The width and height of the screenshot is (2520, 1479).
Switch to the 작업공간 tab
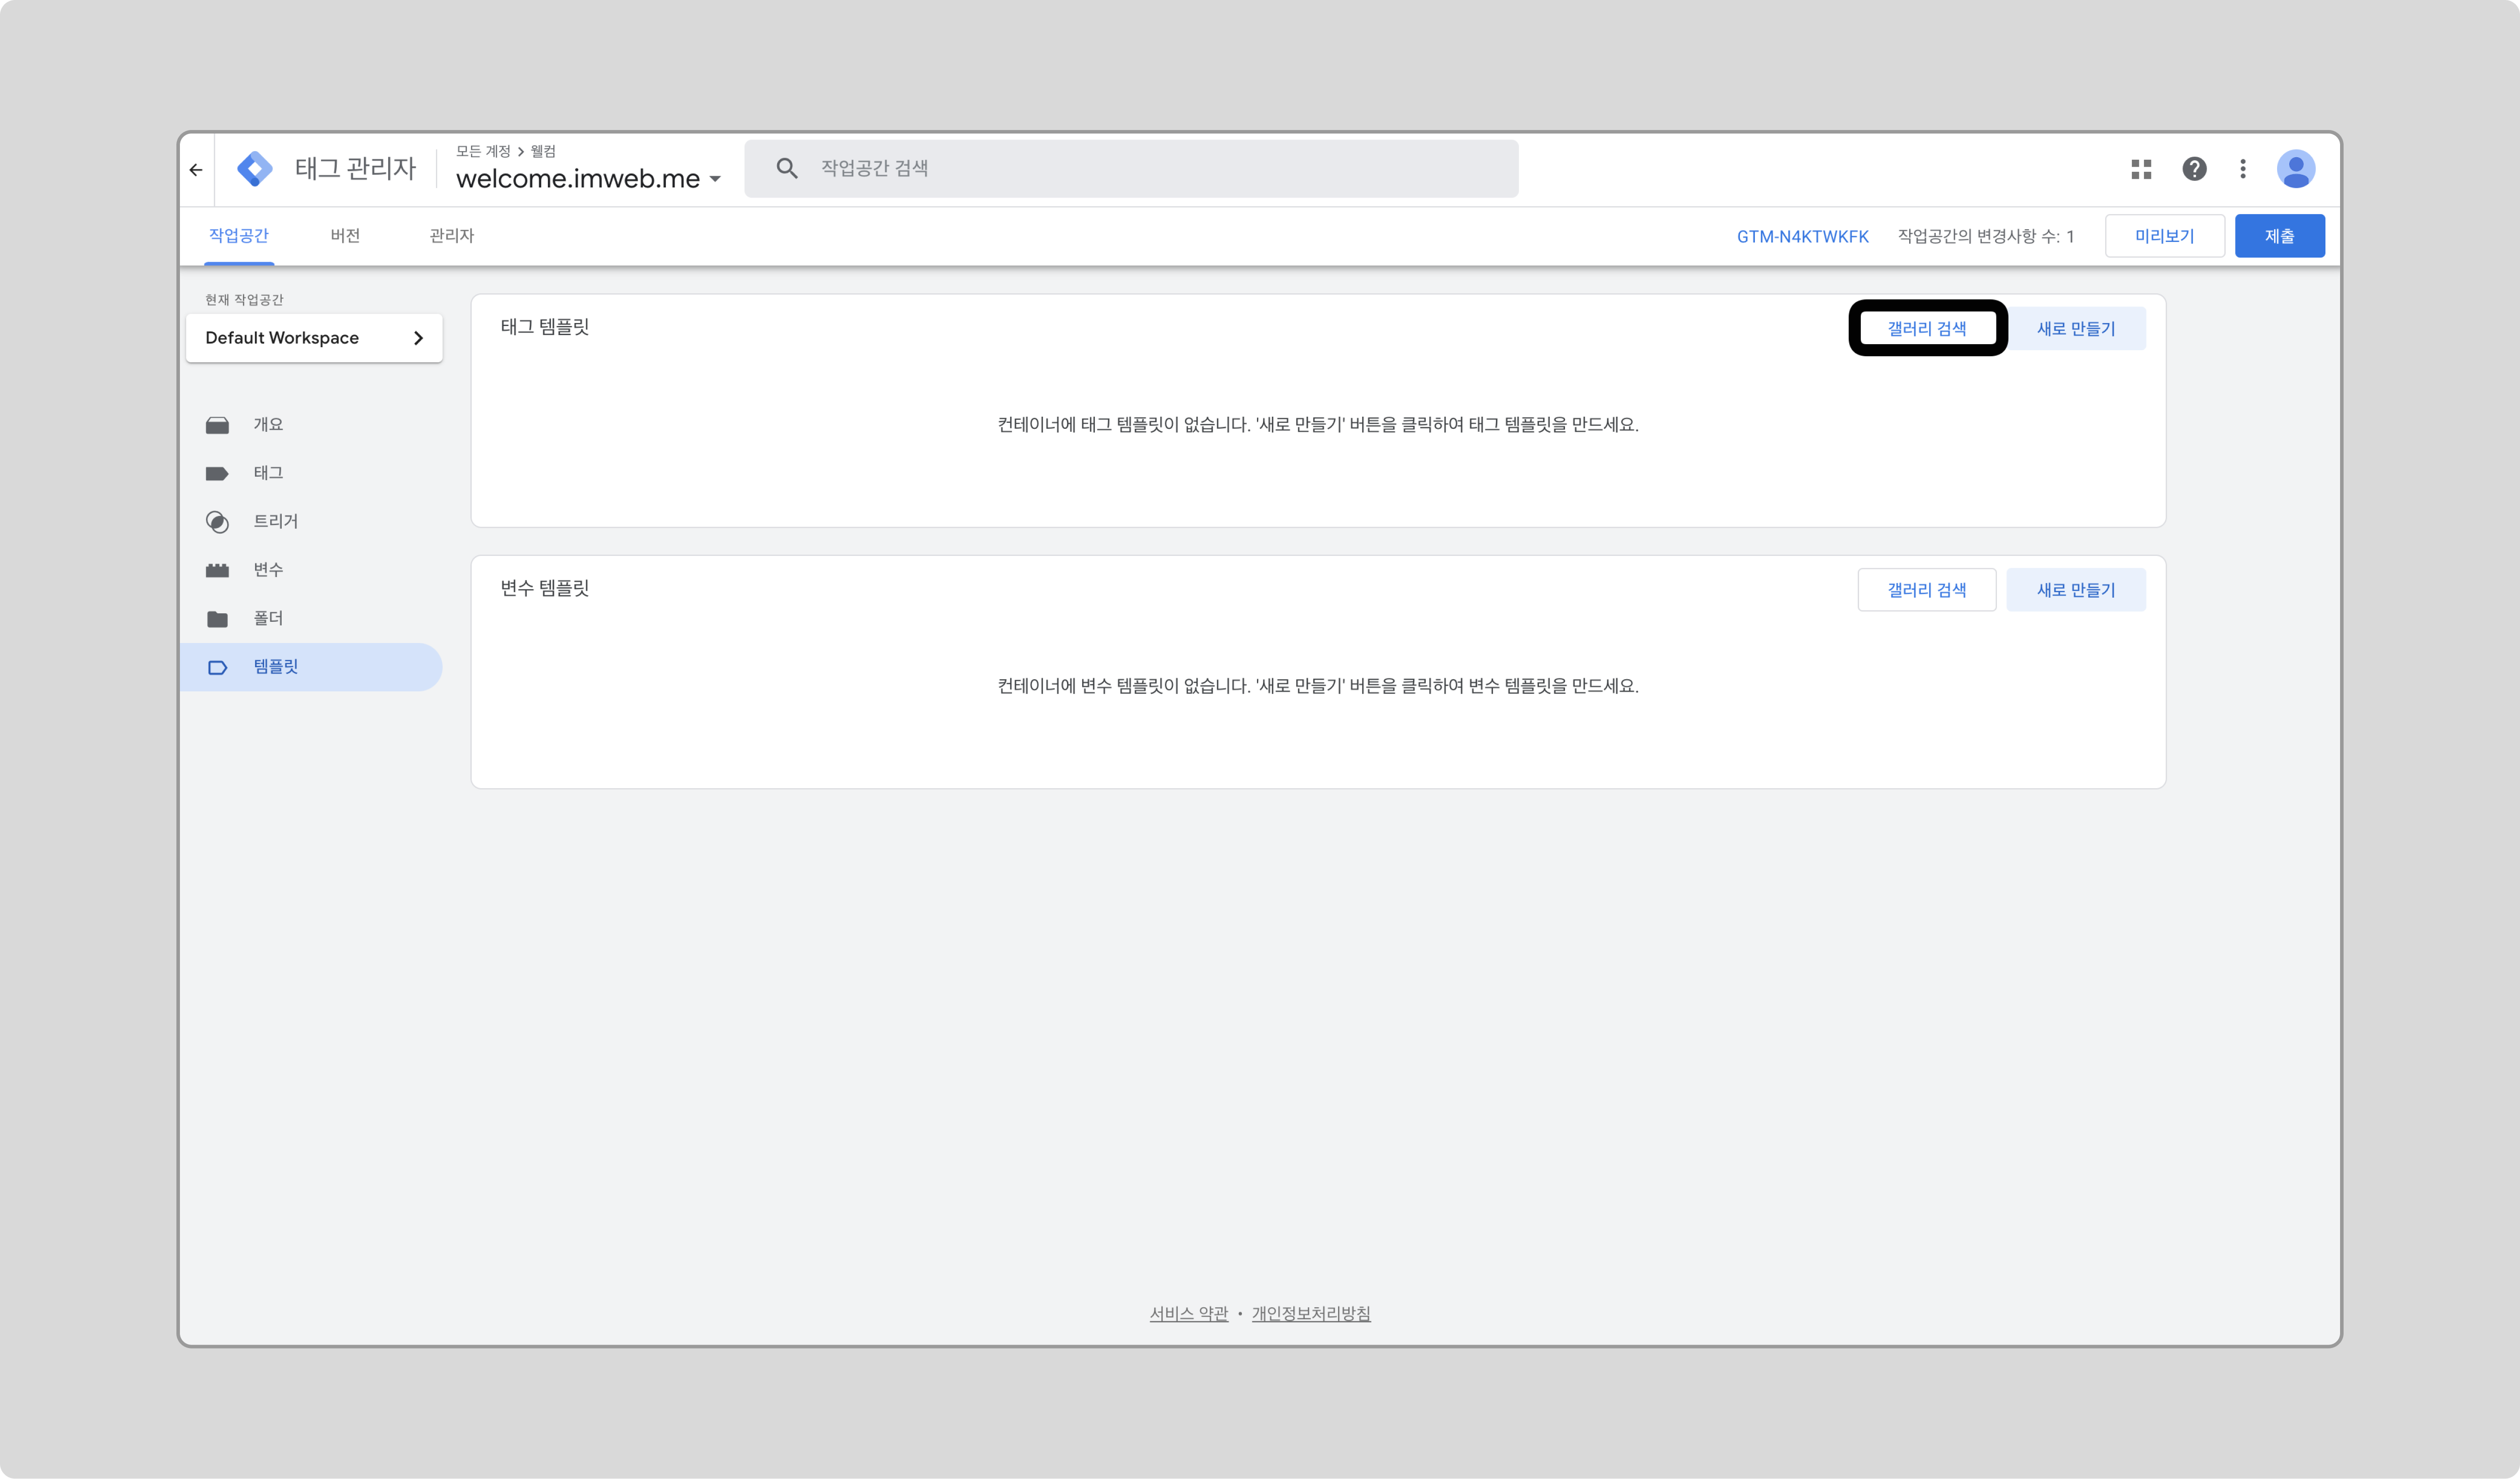click(239, 236)
